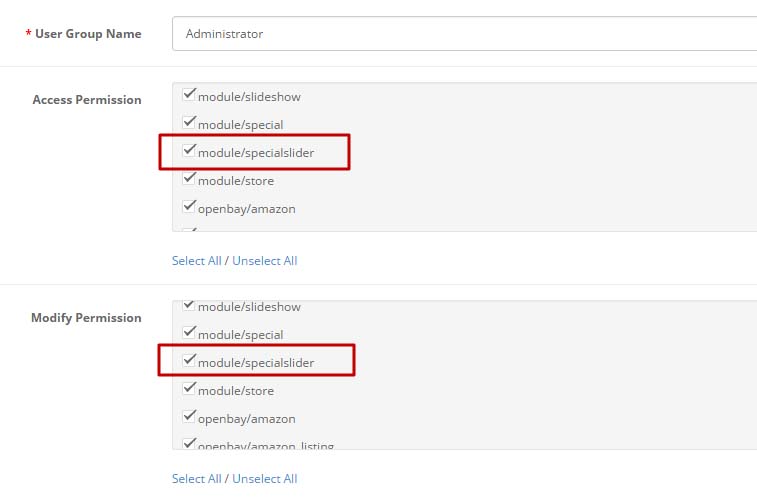Uncheck module/slideshow under Access Permission
This screenshot has height=497, width=757.
pyautogui.click(x=189, y=95)
